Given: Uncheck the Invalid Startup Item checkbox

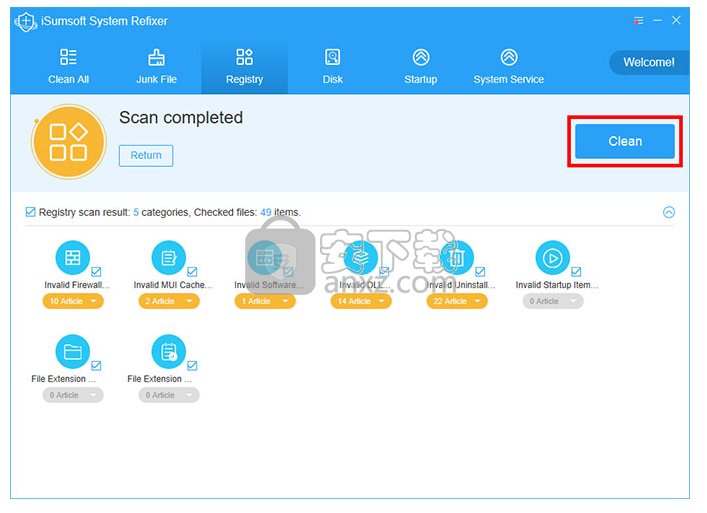Looking at the screenshot, I should coord(576,271).
